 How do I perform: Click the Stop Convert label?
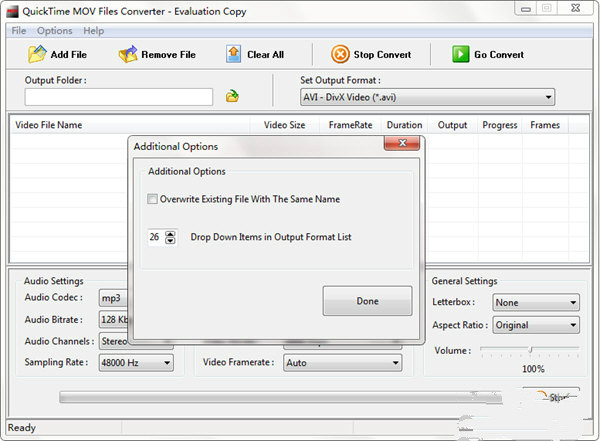382,54
